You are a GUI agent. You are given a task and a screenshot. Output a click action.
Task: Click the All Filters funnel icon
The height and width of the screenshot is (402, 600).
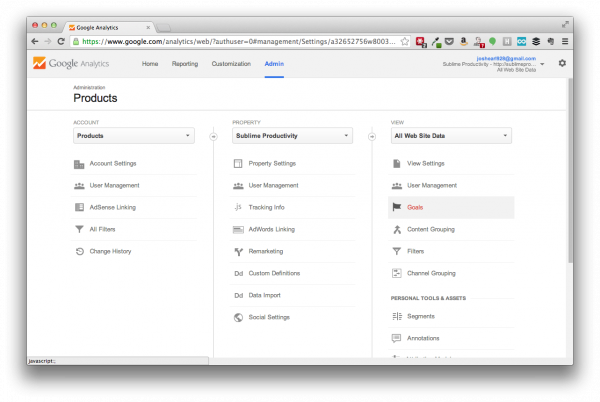tap(79, 229)
